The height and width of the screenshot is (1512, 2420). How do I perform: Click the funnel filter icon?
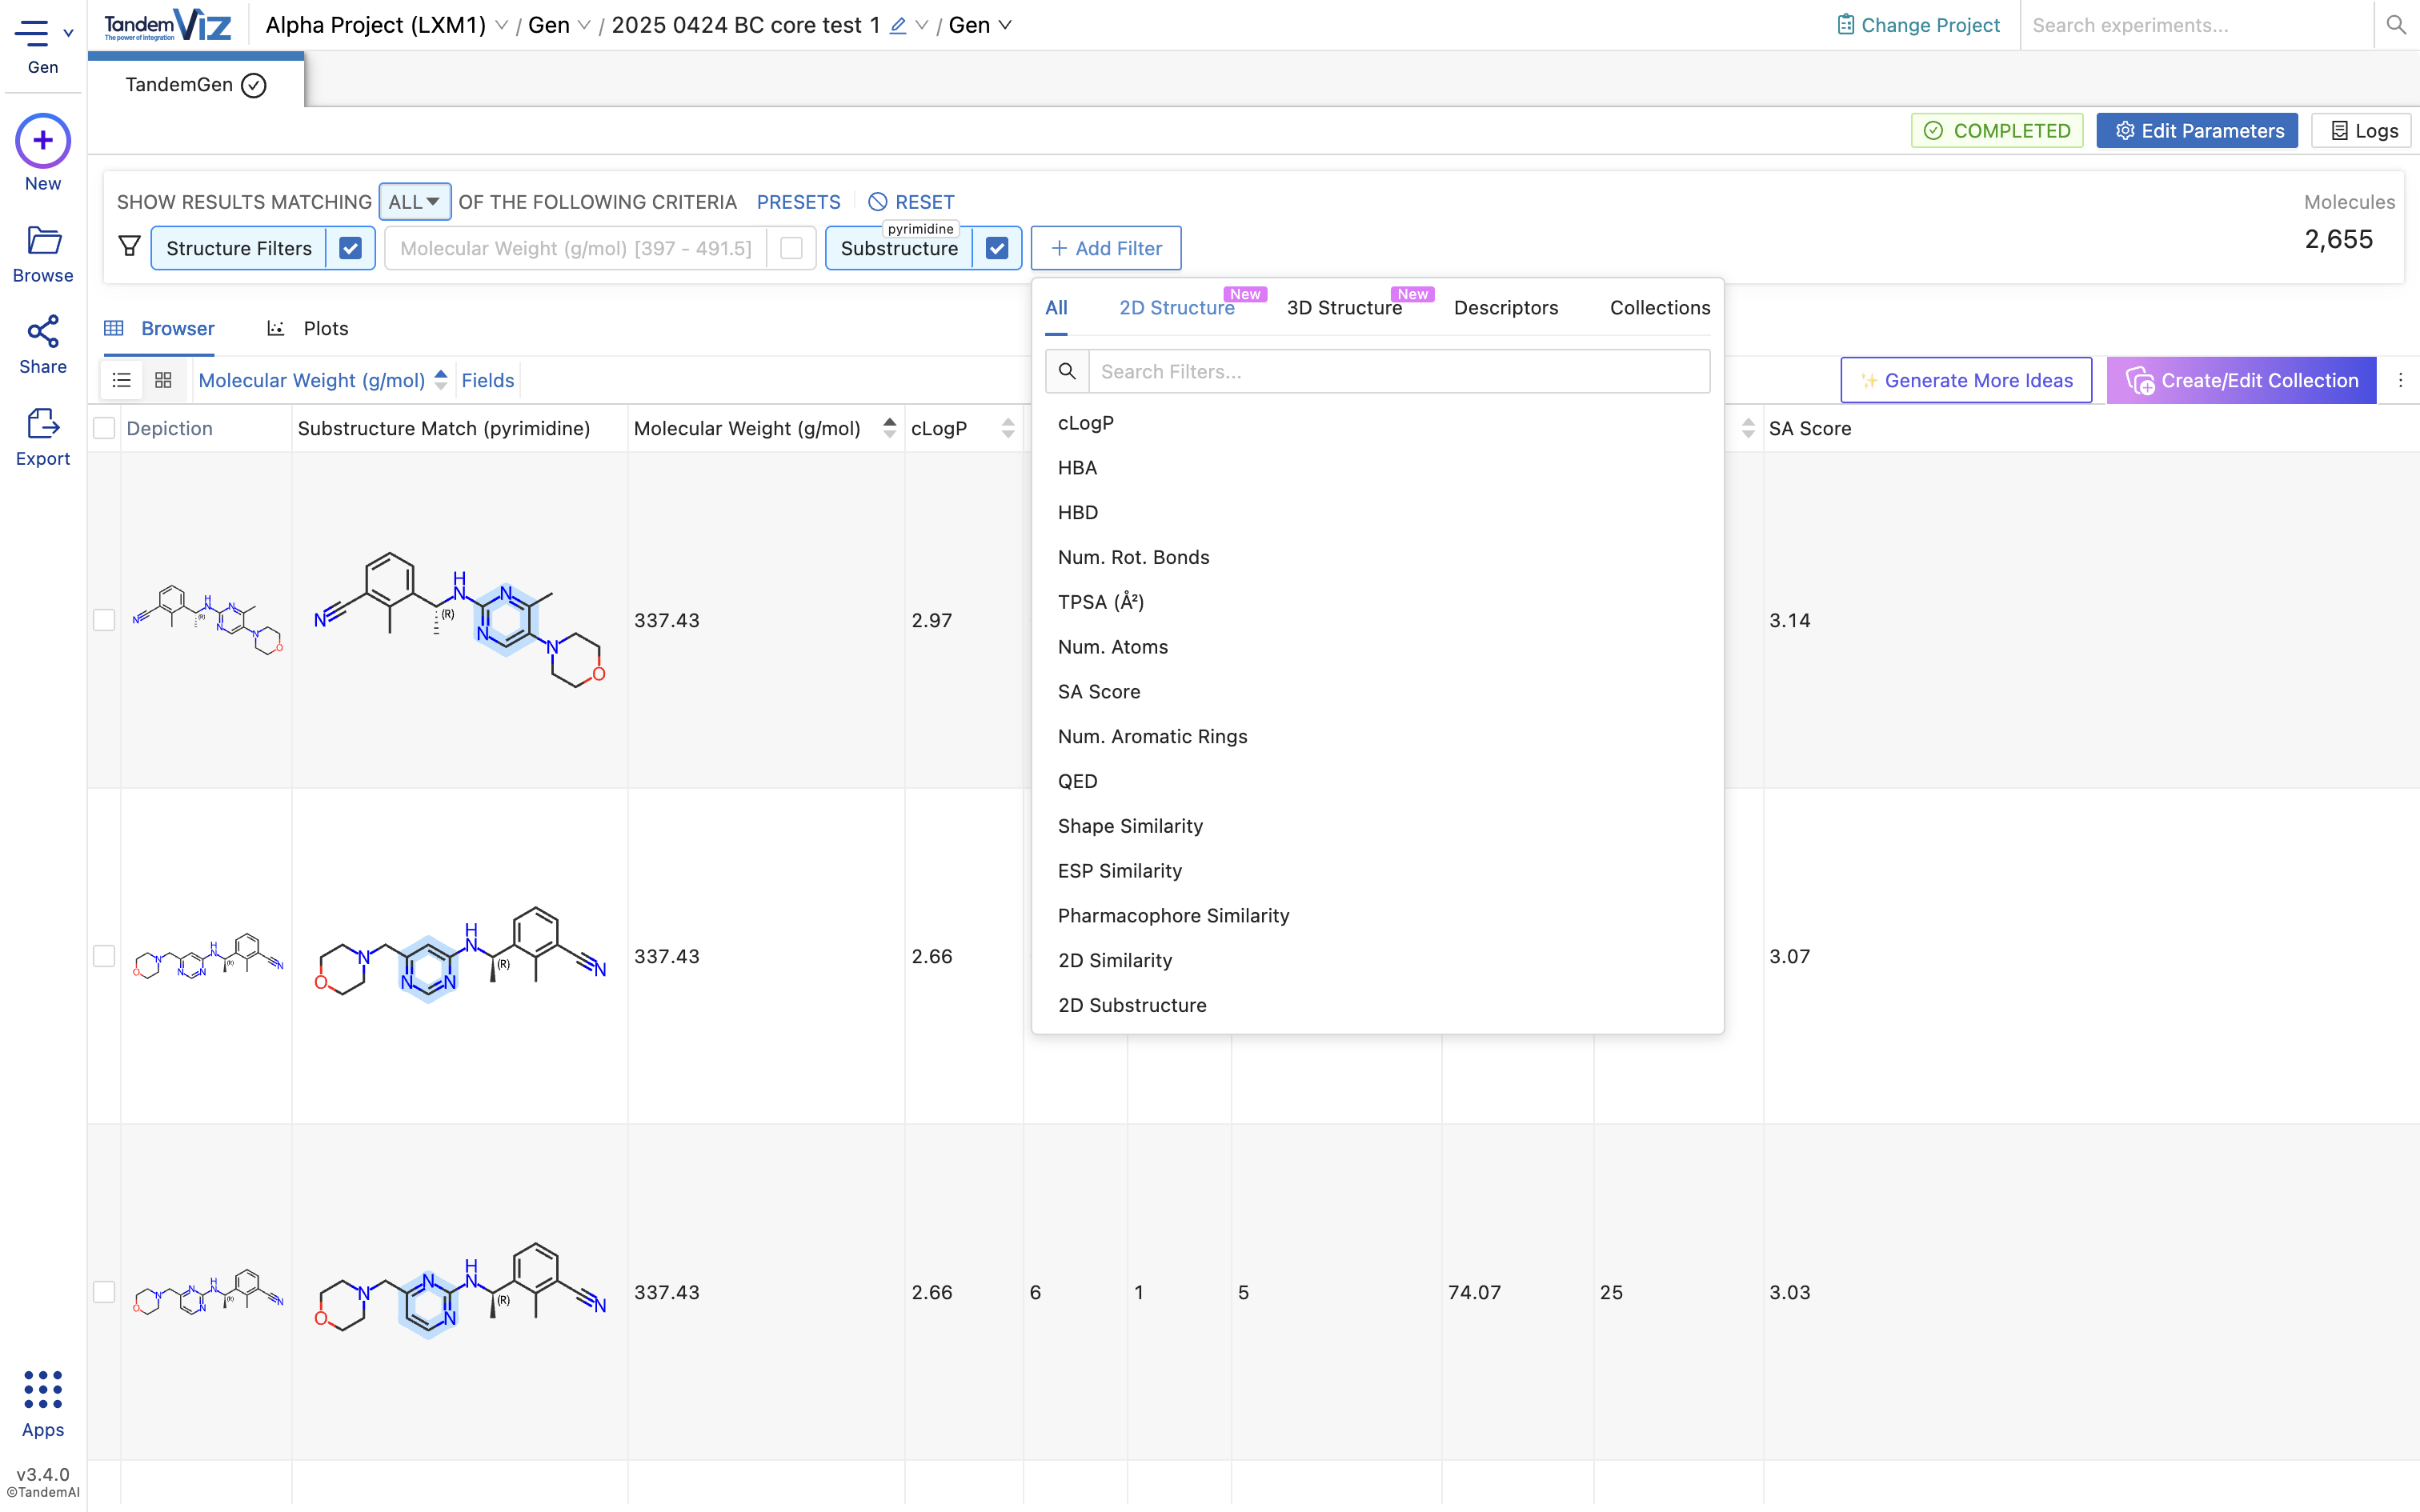(129, 247)
